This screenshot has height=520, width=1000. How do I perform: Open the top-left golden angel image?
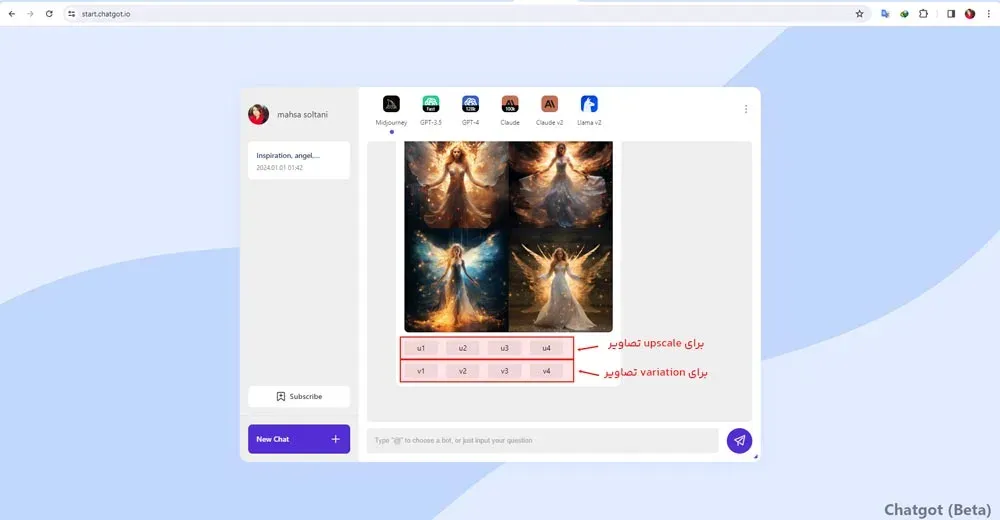pyautogui.click(x=457, y=184)
